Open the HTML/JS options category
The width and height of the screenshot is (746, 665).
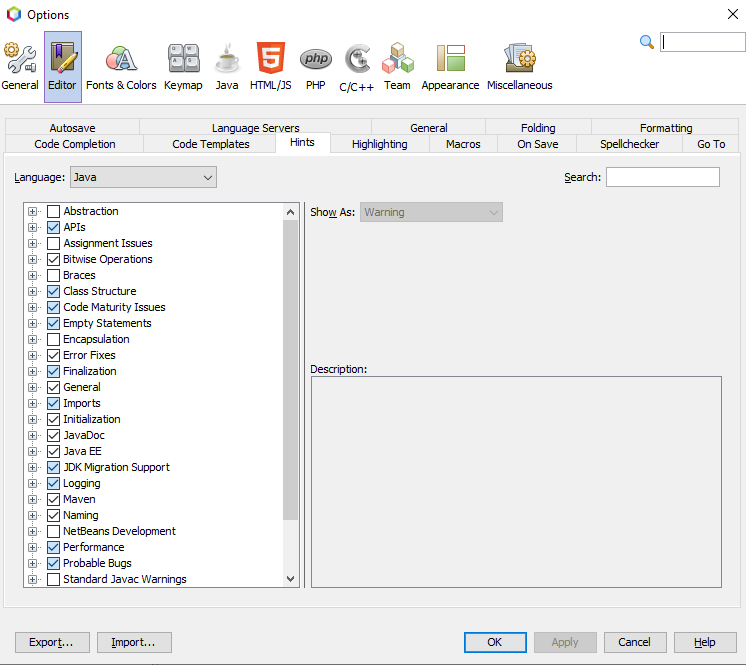[271, 66]
